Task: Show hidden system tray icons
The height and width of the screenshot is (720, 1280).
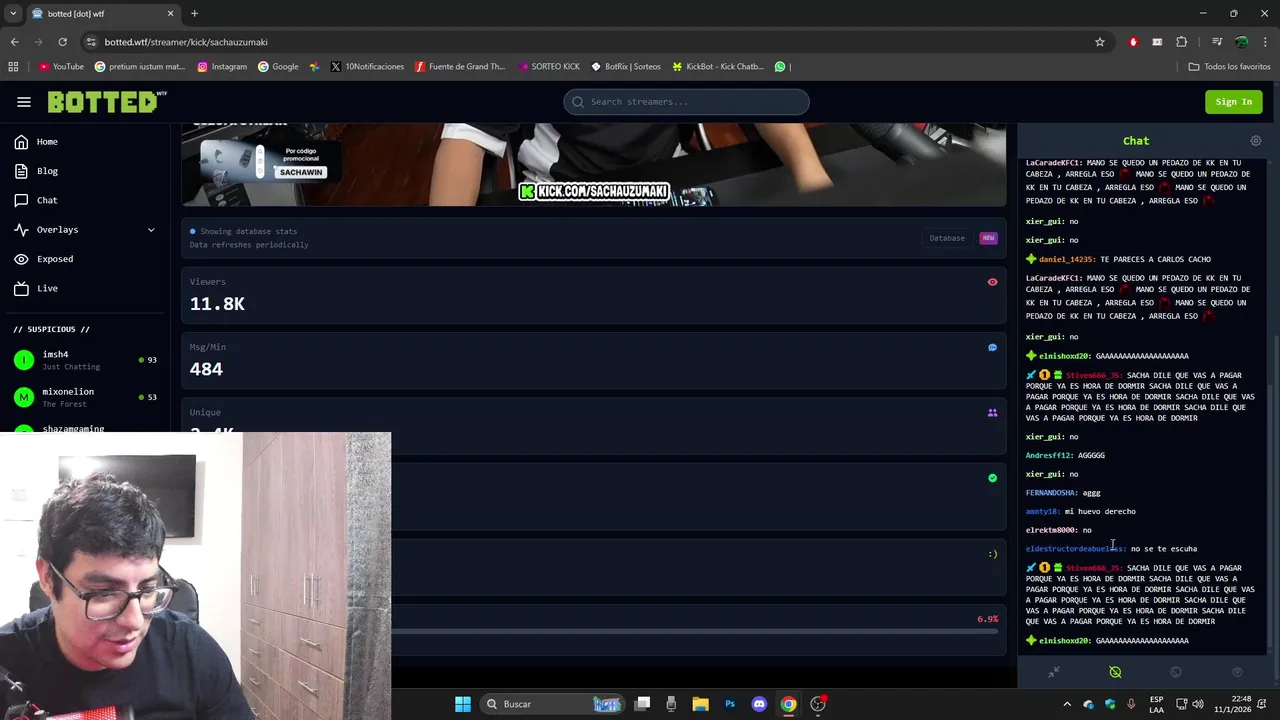Action: [1066, 704]
